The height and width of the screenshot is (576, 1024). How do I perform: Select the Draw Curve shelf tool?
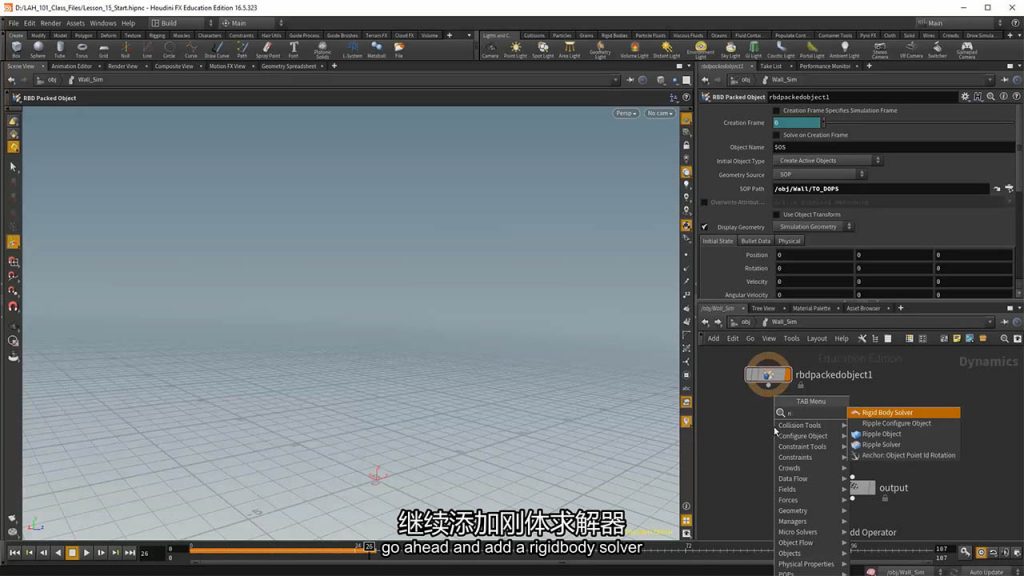217,50
